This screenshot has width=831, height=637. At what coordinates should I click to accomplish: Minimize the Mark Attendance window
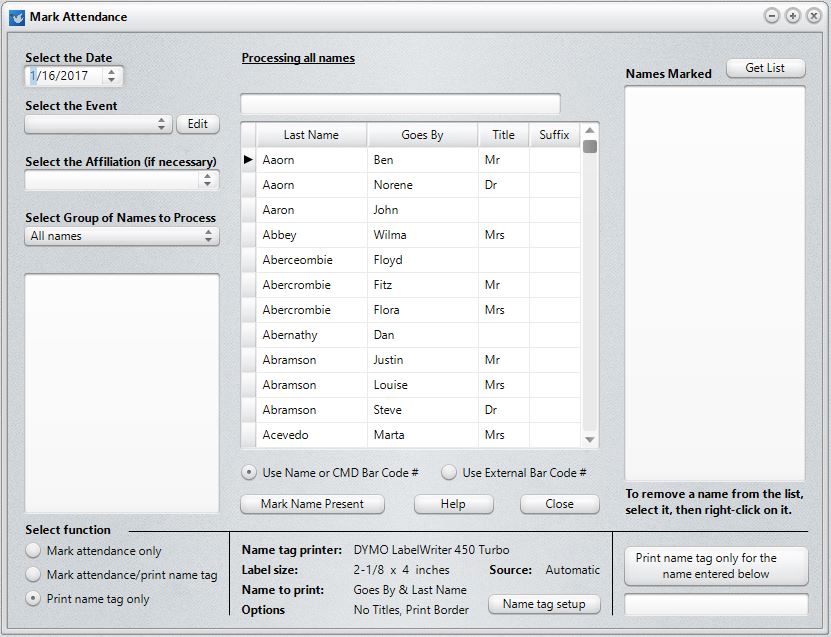[772, 16]
